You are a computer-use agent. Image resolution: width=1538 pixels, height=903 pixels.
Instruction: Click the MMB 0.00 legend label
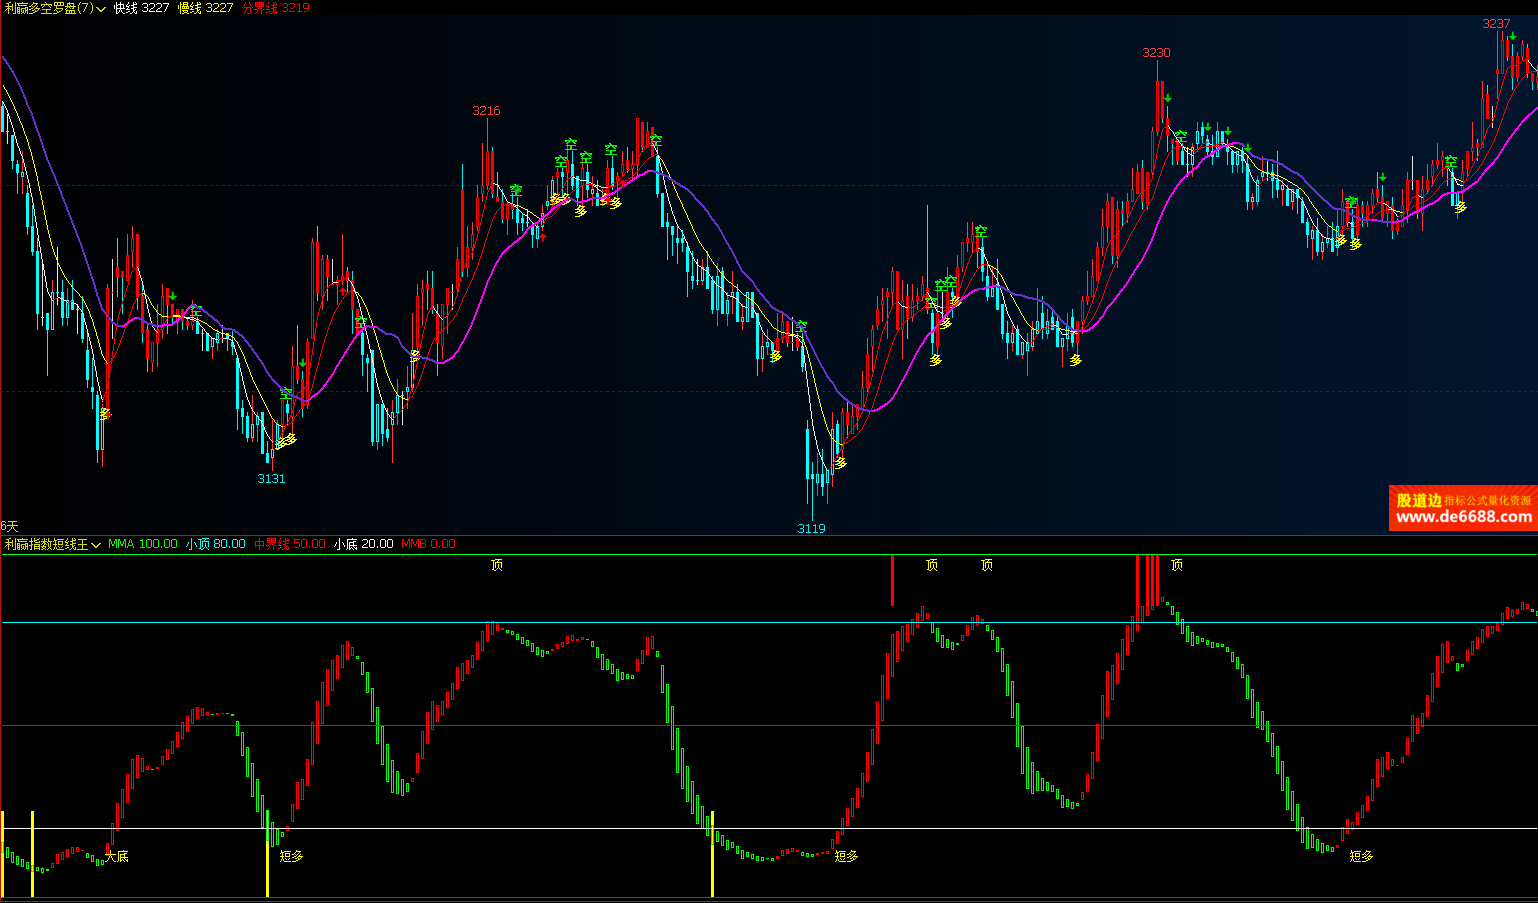pos(428,544)
